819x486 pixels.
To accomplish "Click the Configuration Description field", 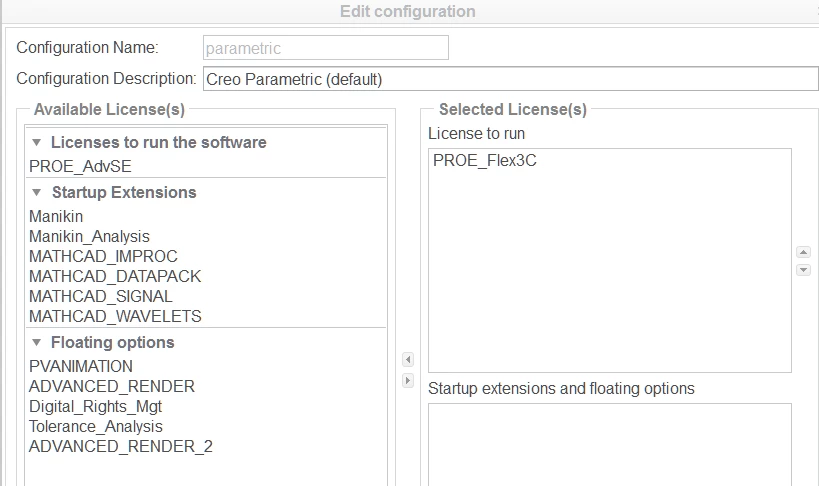I will (510, 79).
